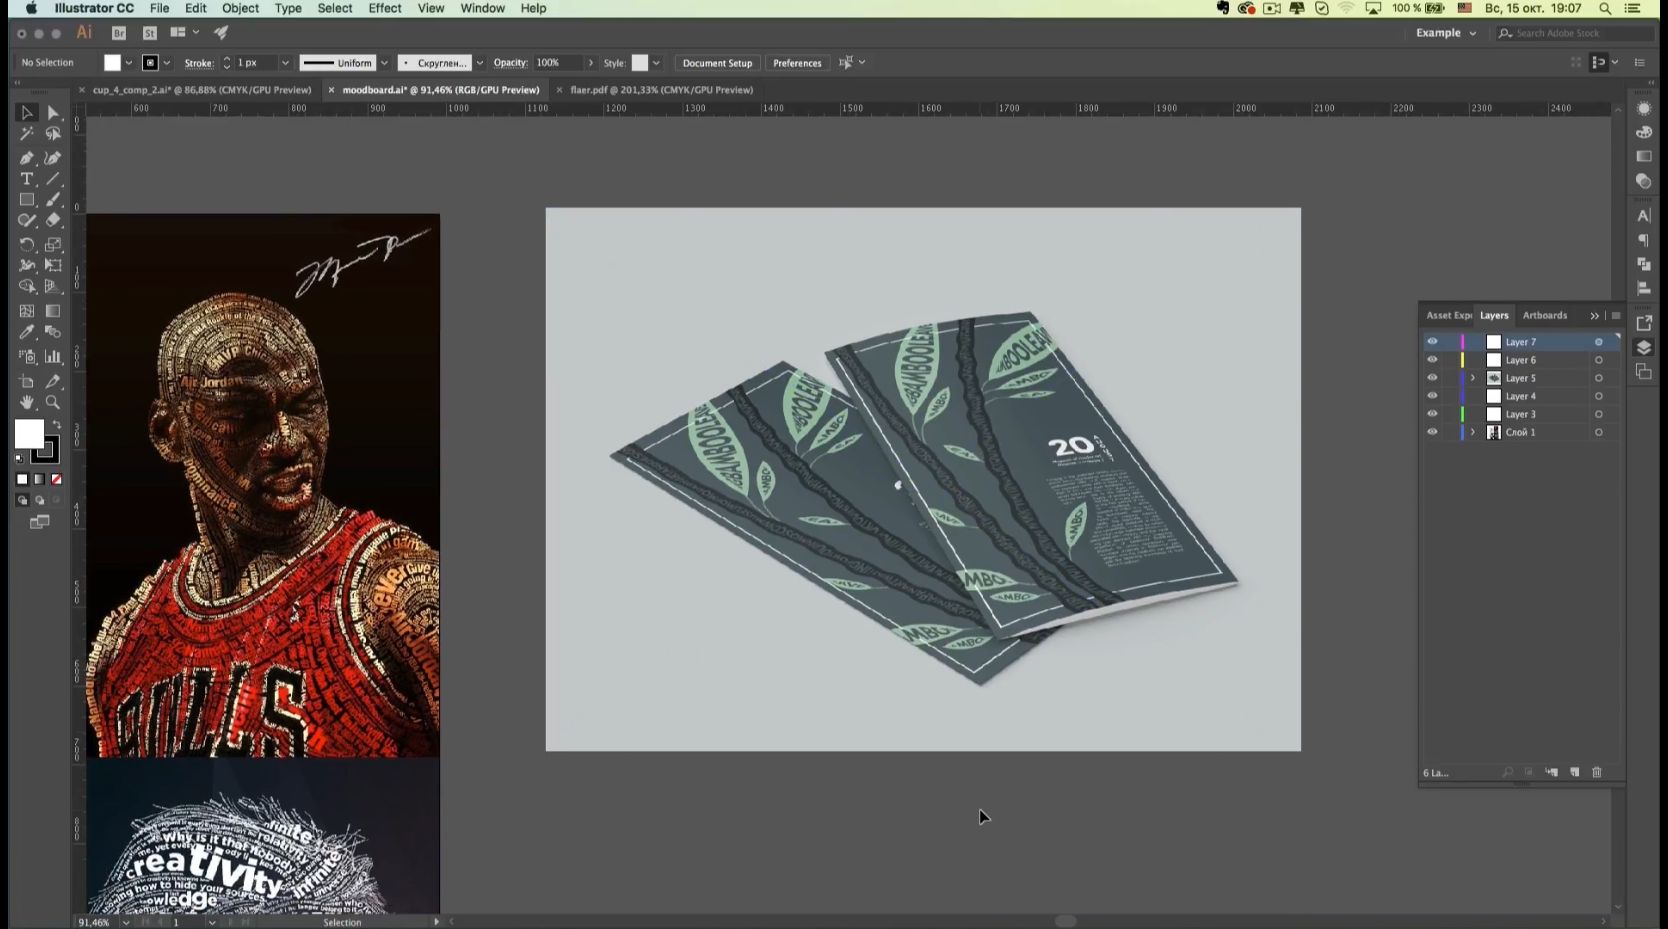
Task: Open the Effect menu
Action: 384,8
